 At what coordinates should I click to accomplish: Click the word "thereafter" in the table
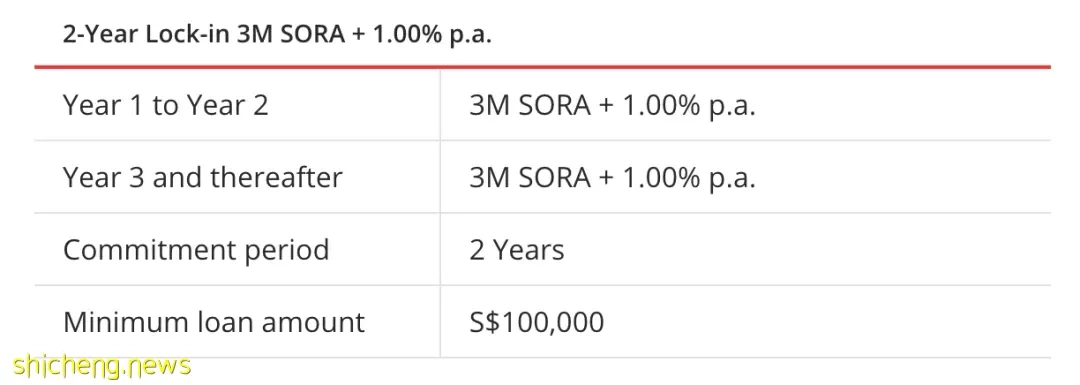276,178
